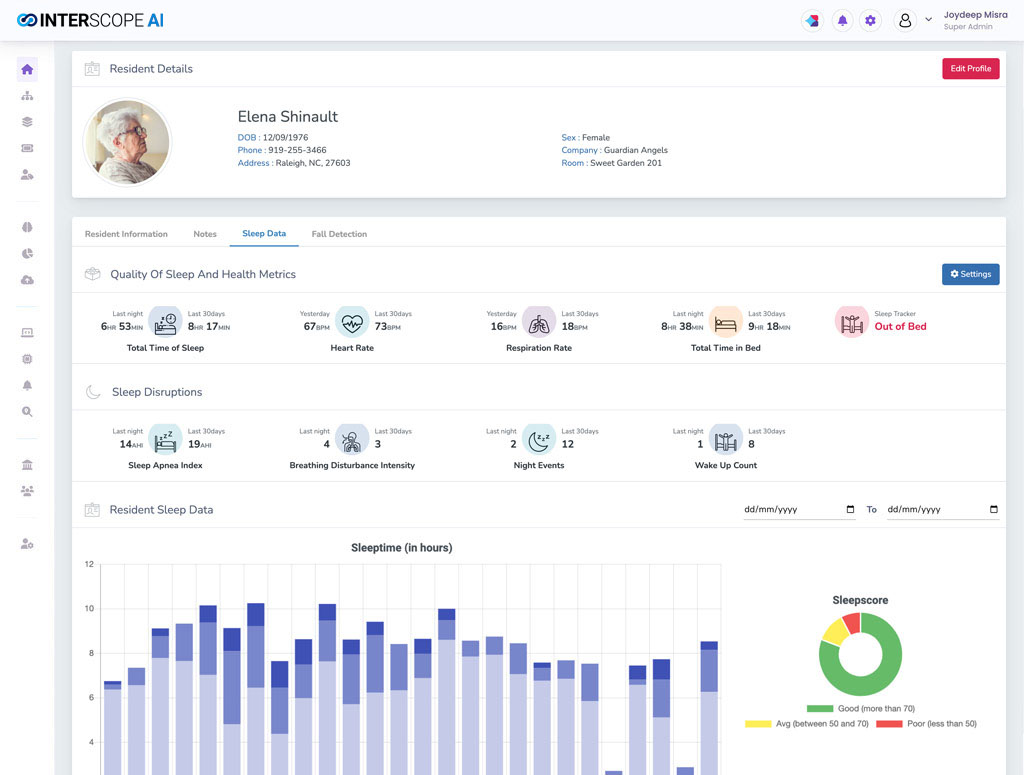Open the pie chart sidebar icon

click(27, 253)
